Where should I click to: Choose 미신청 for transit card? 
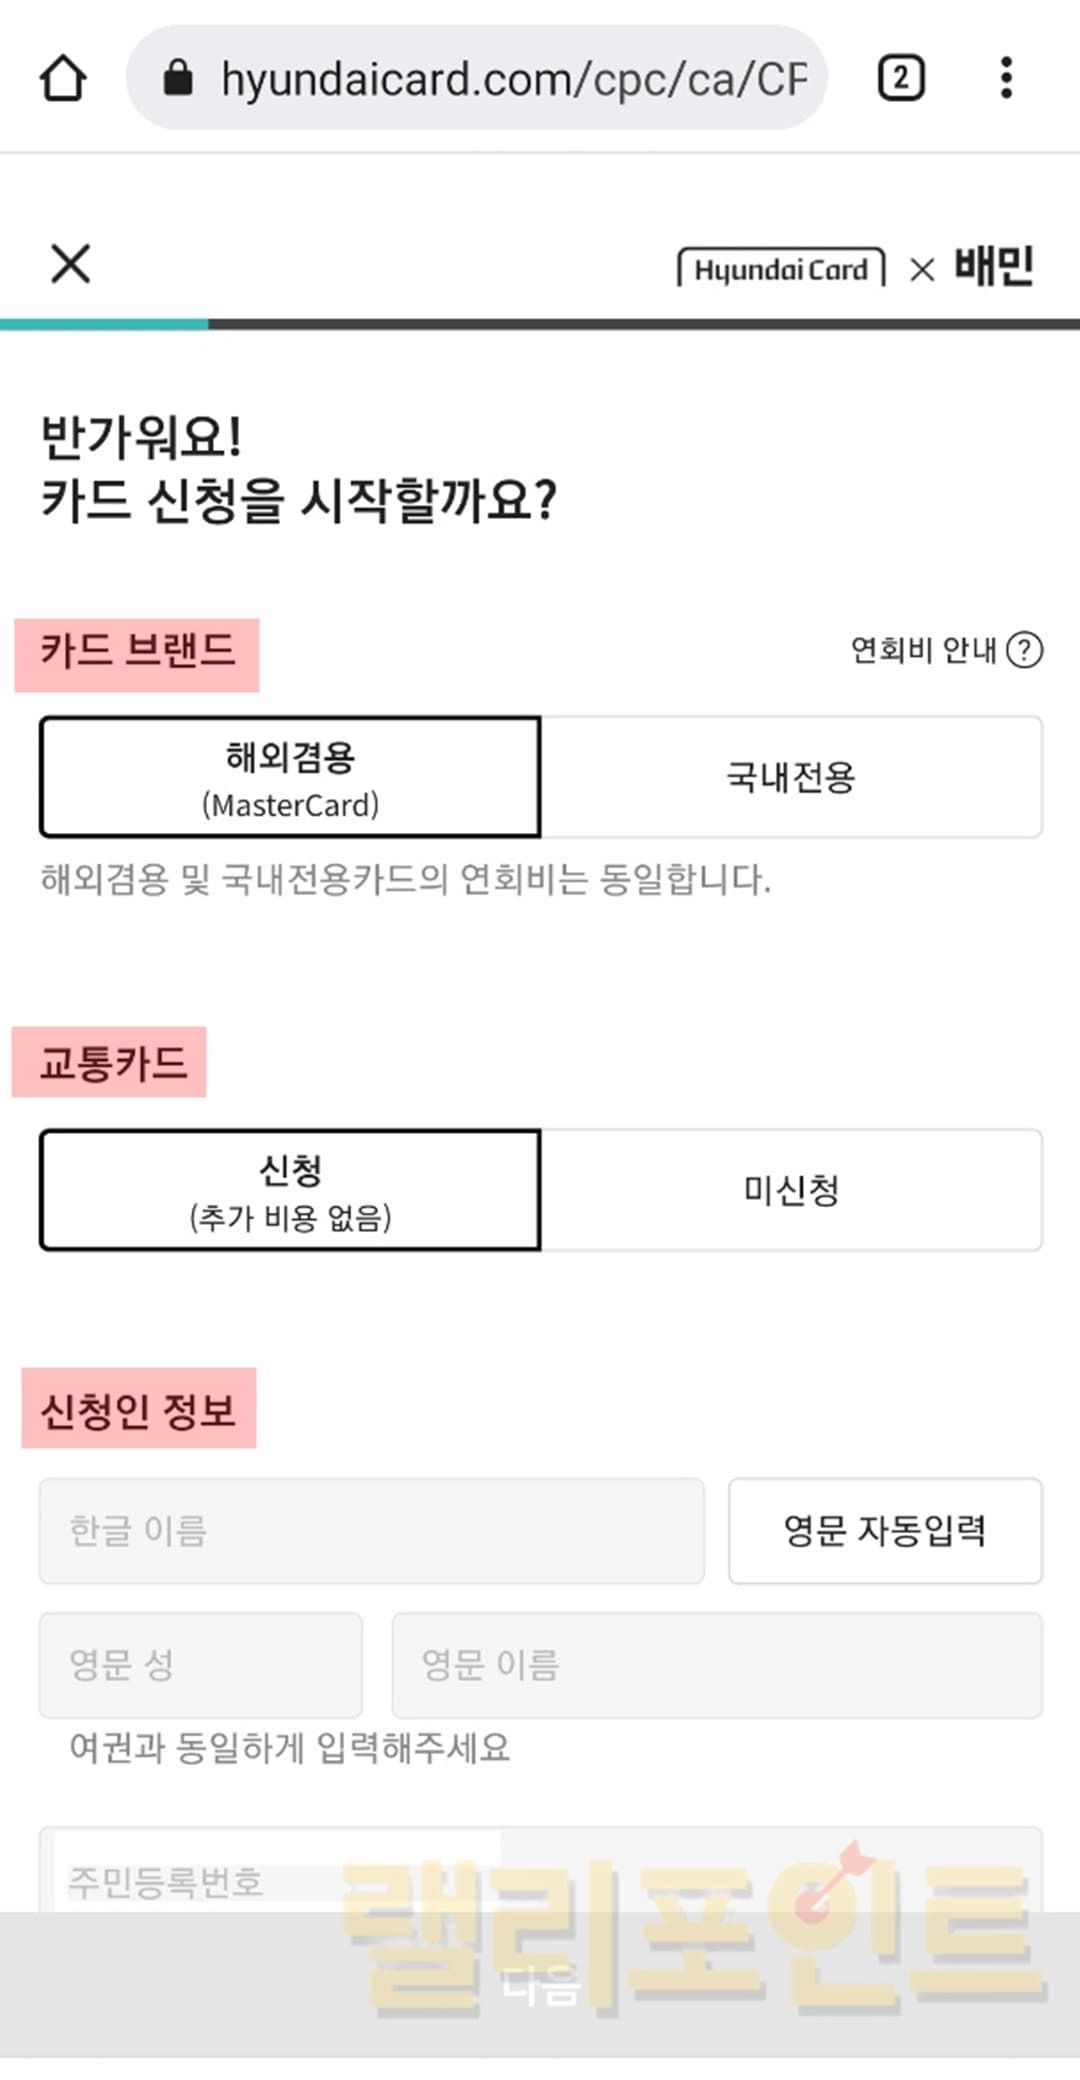click(x=791, y=1190)
